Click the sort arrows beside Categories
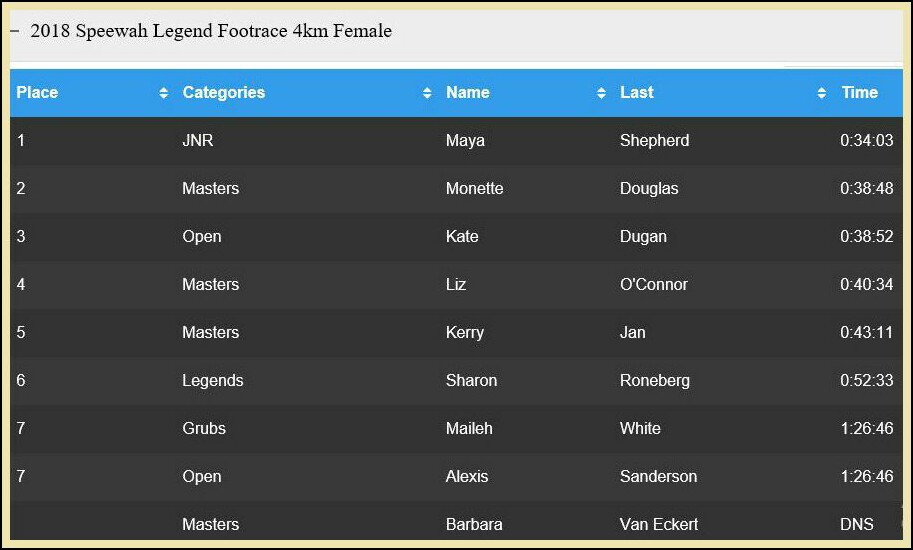Screen dimensions: 913x550 click(x=427, y=93)
